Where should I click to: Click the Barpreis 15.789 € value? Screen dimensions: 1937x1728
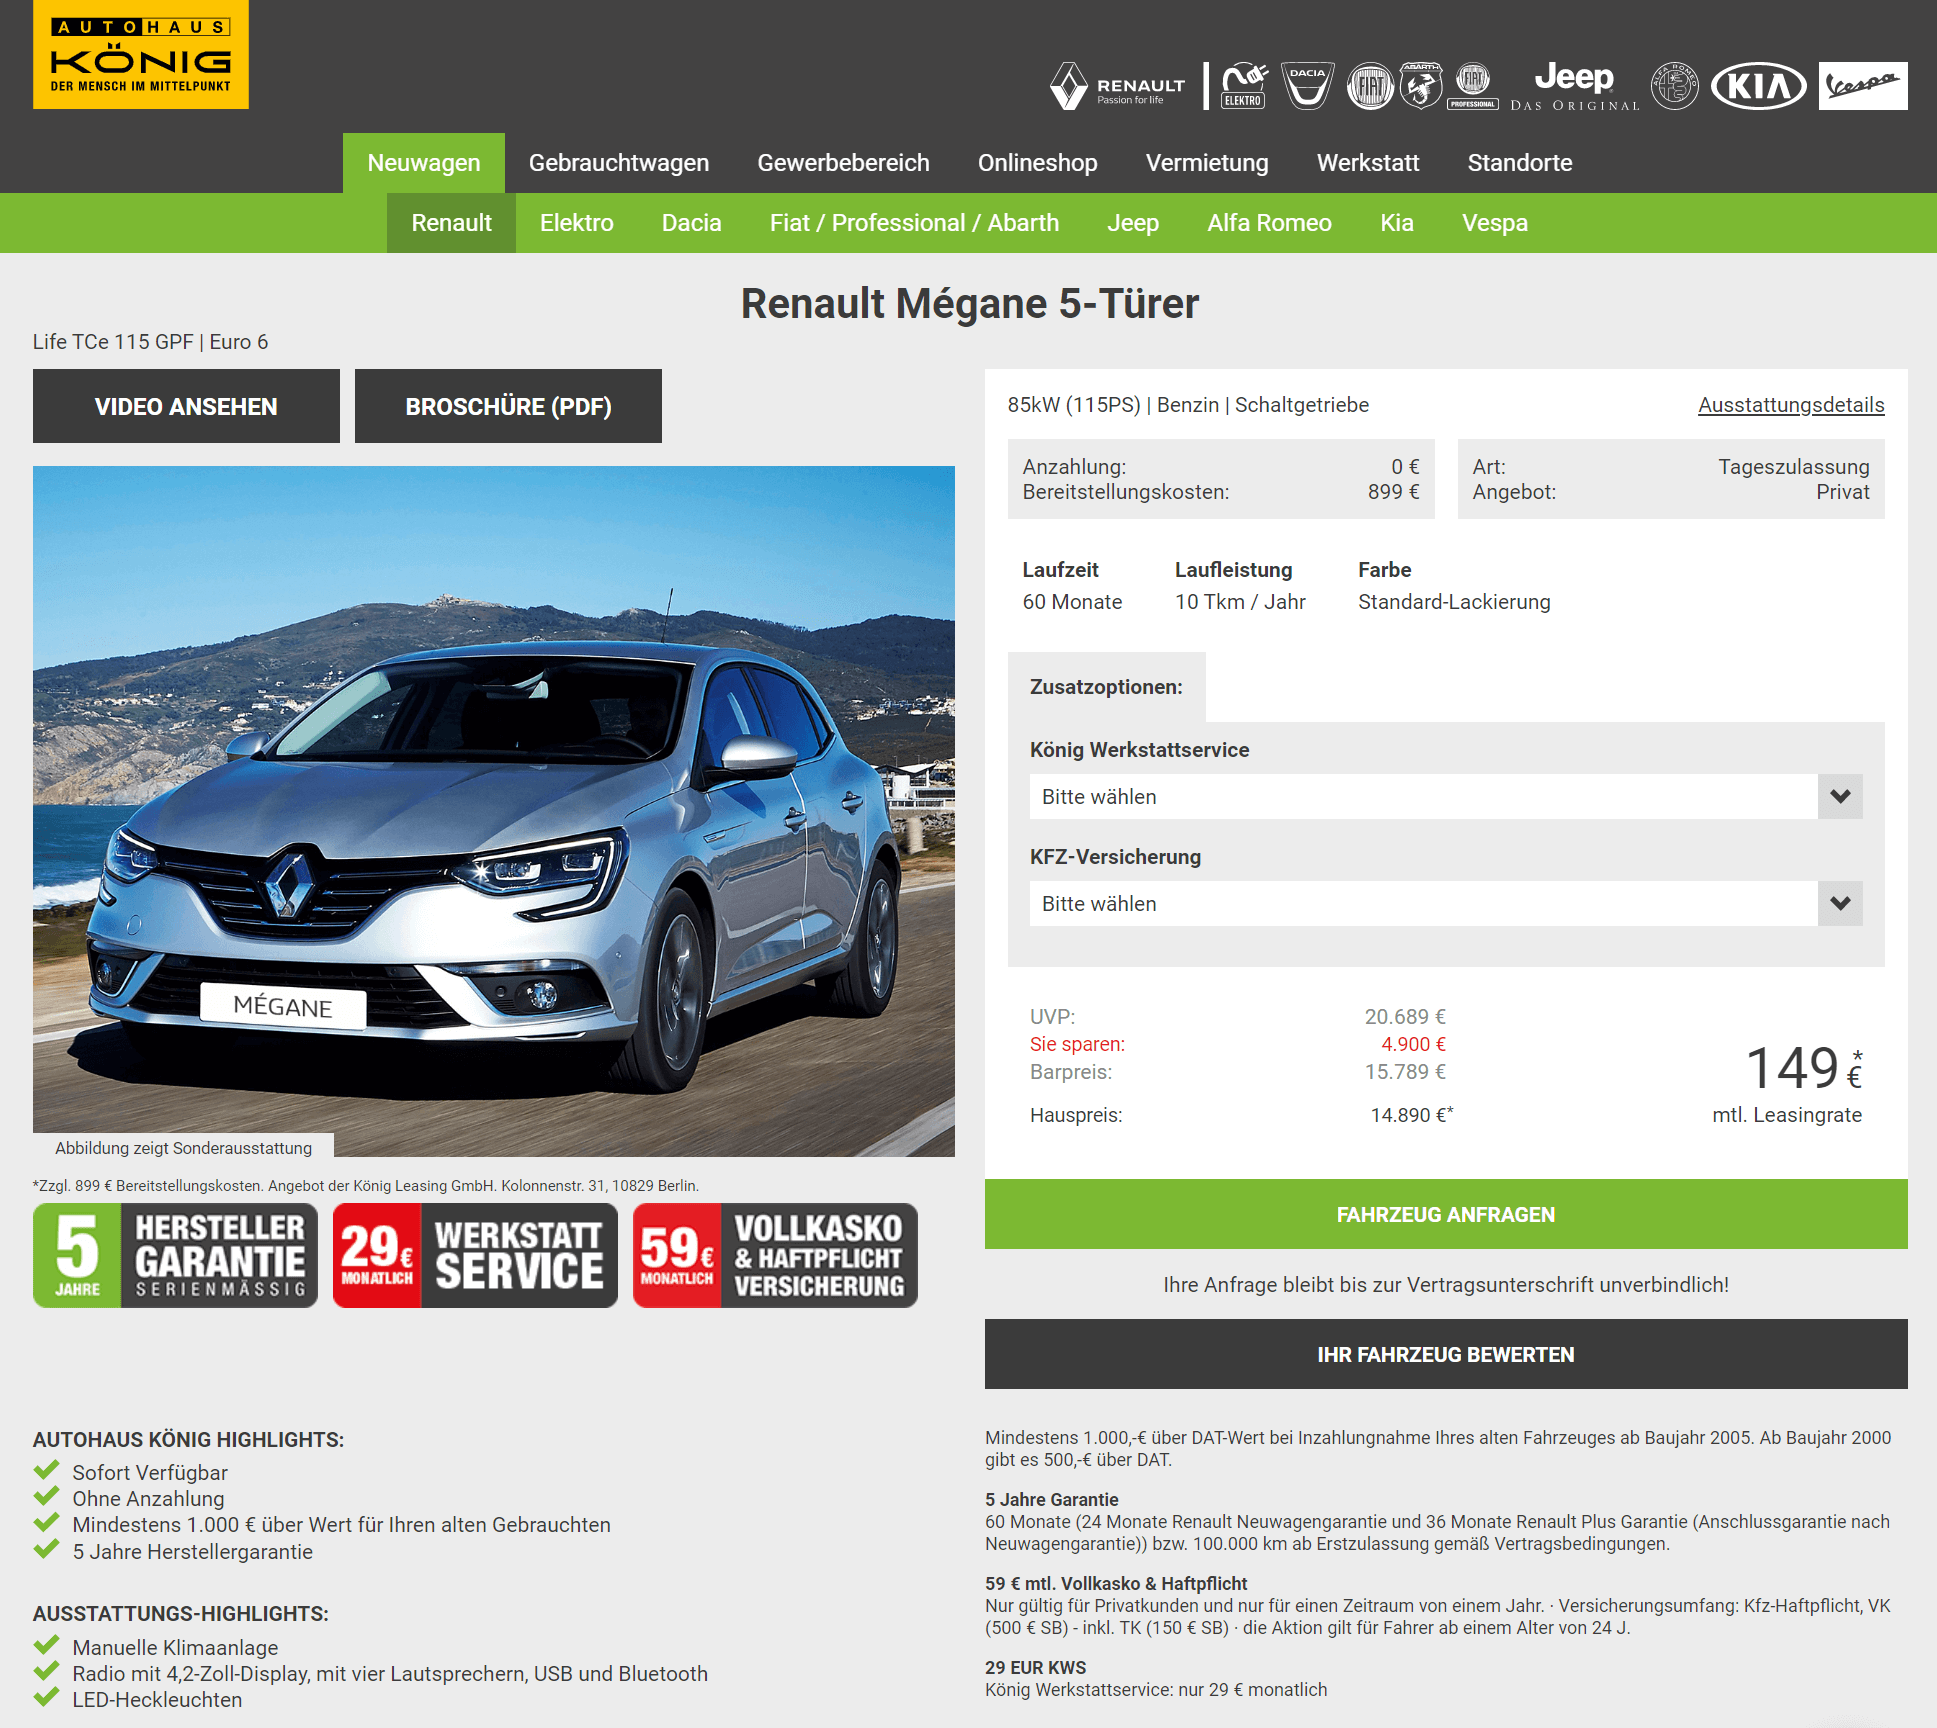1405,1072
